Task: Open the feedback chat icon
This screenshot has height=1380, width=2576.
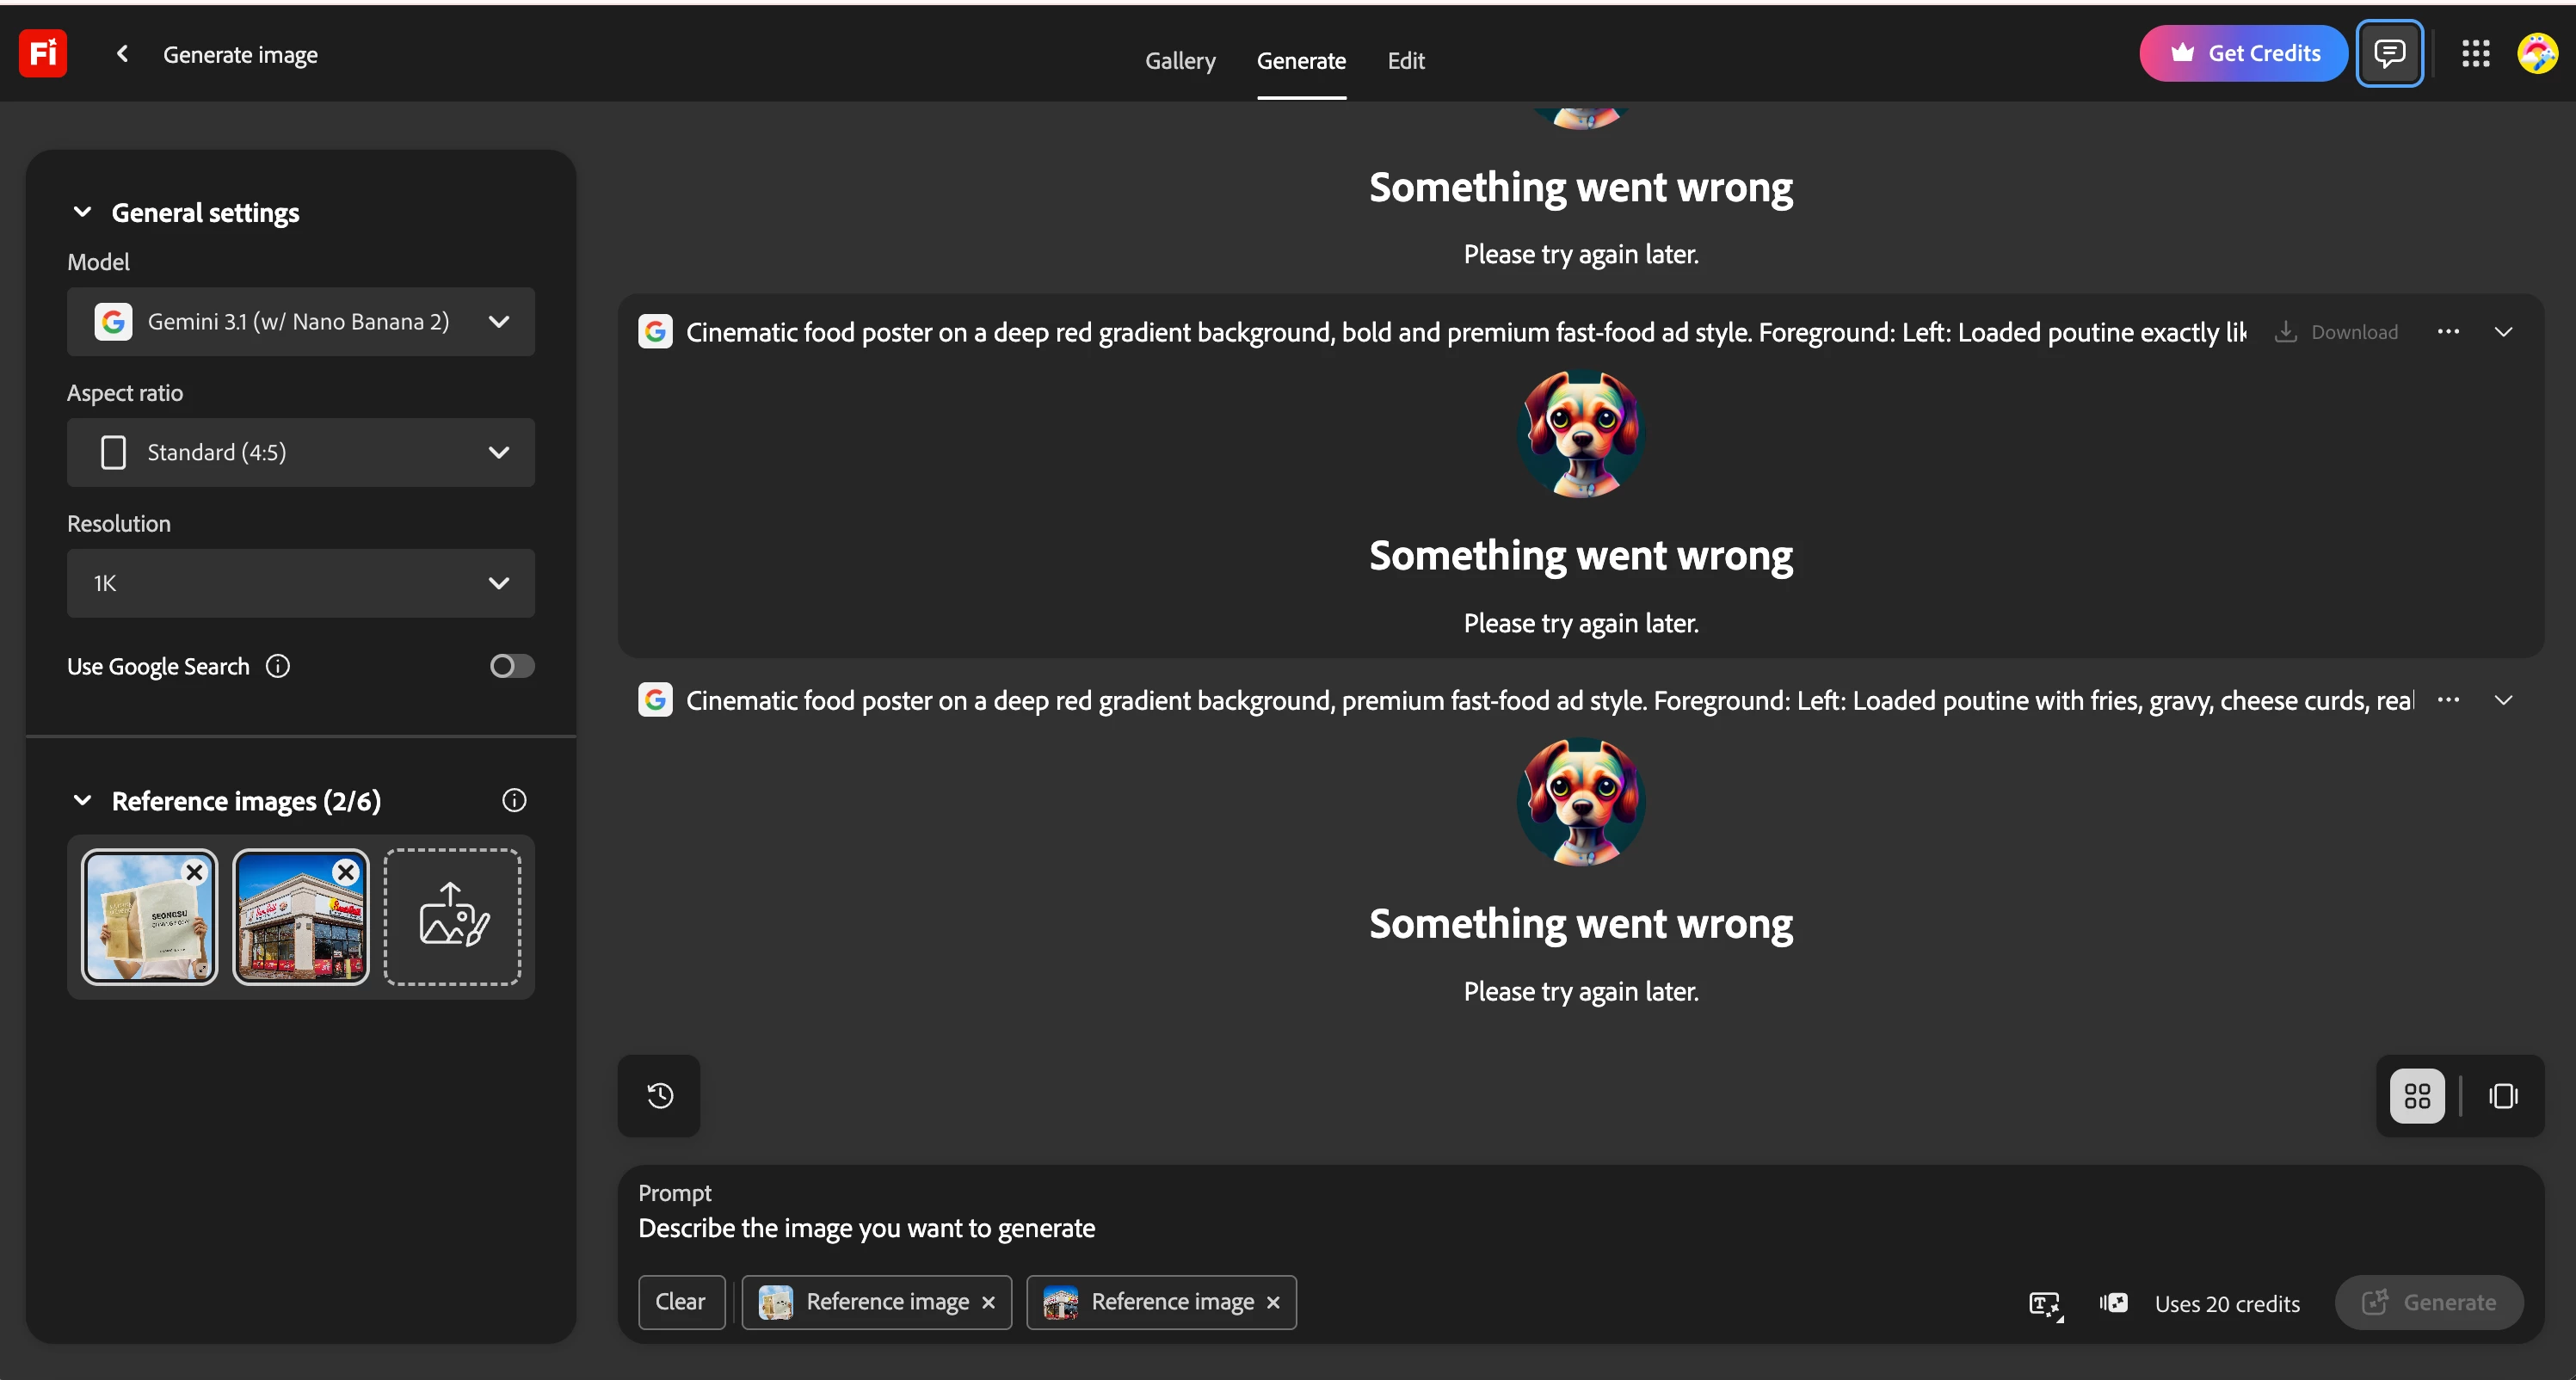Action: [x=2389, y=54]
